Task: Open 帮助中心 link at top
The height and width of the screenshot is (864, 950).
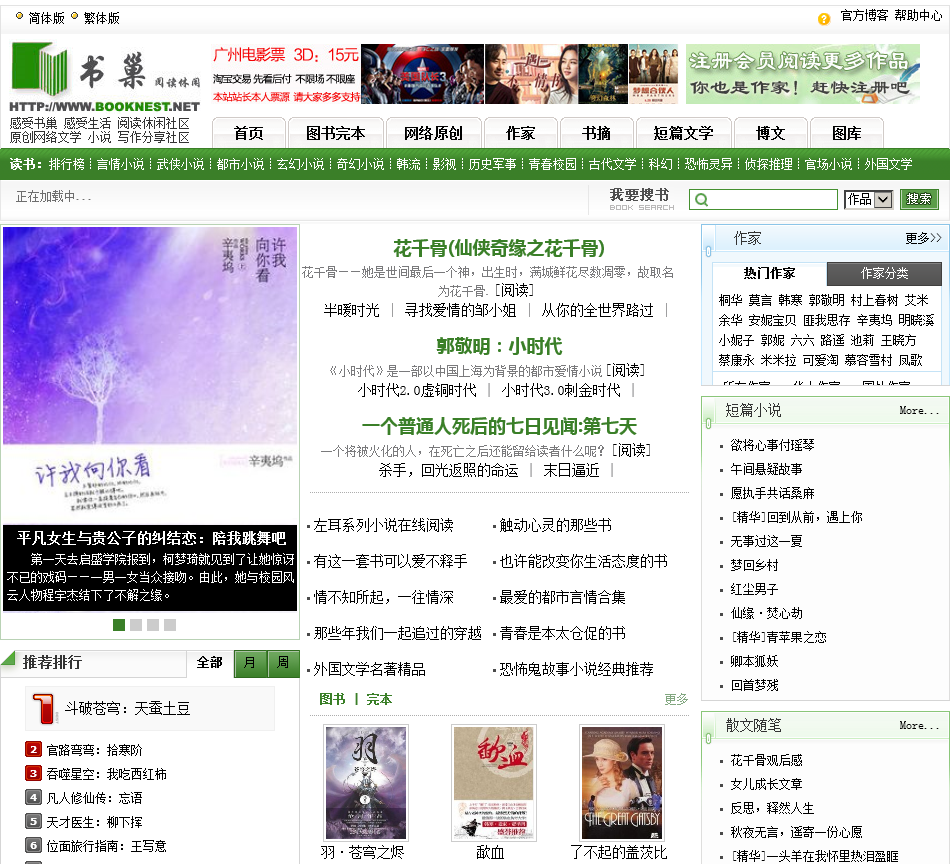Action: (918, 16)
